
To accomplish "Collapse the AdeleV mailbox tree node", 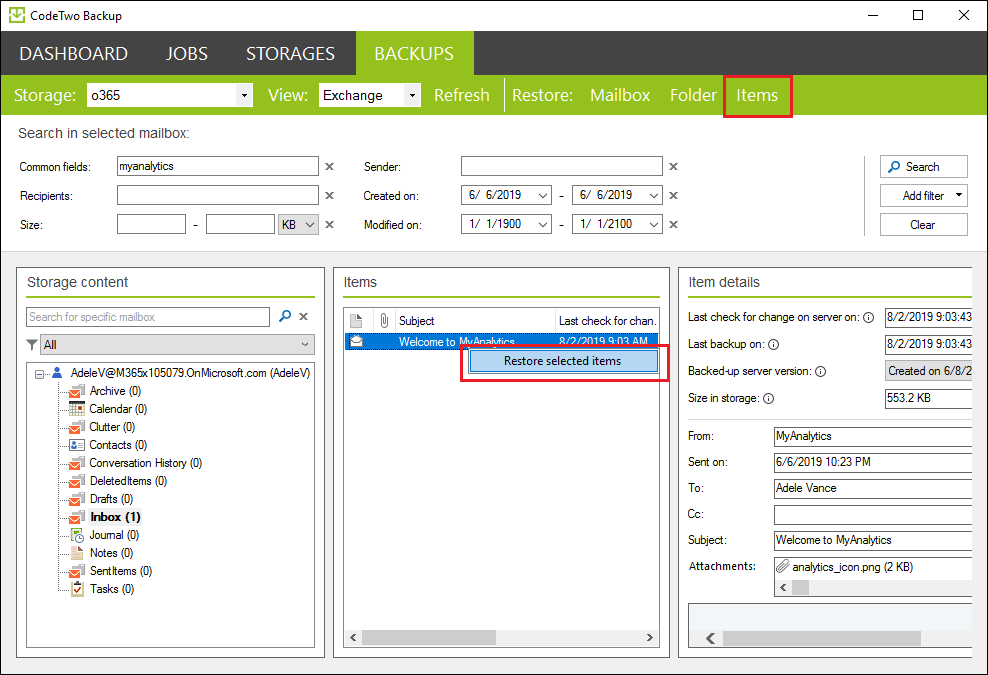I will pos(39,374).
